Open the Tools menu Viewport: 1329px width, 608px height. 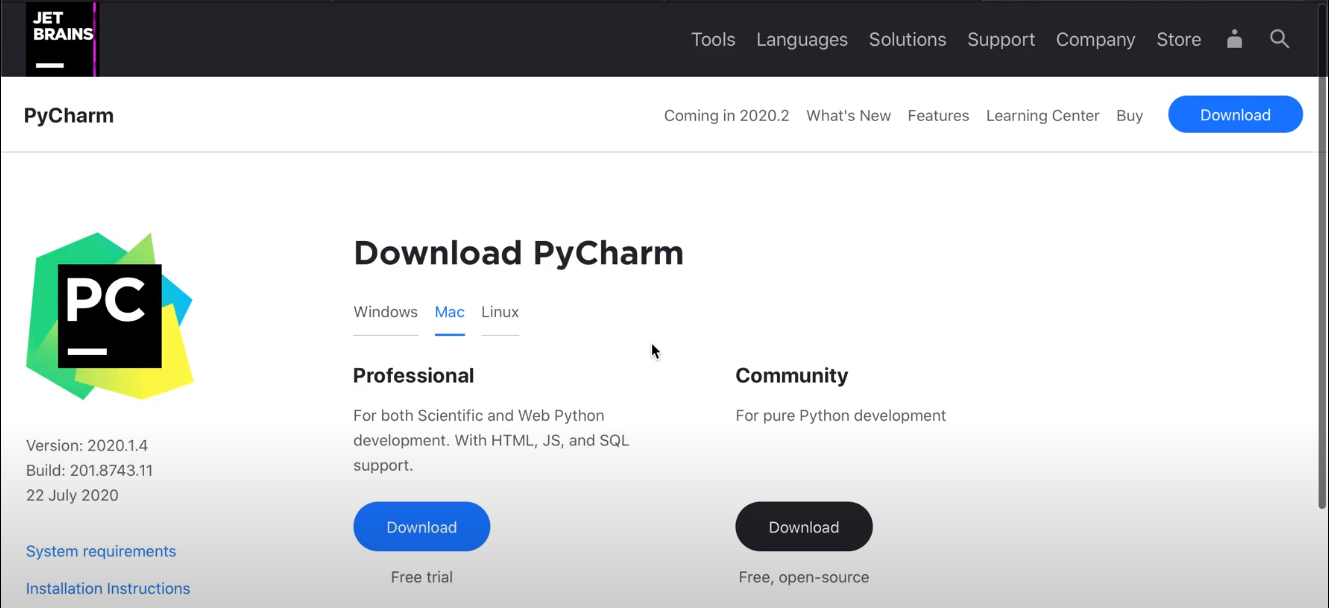713,40
